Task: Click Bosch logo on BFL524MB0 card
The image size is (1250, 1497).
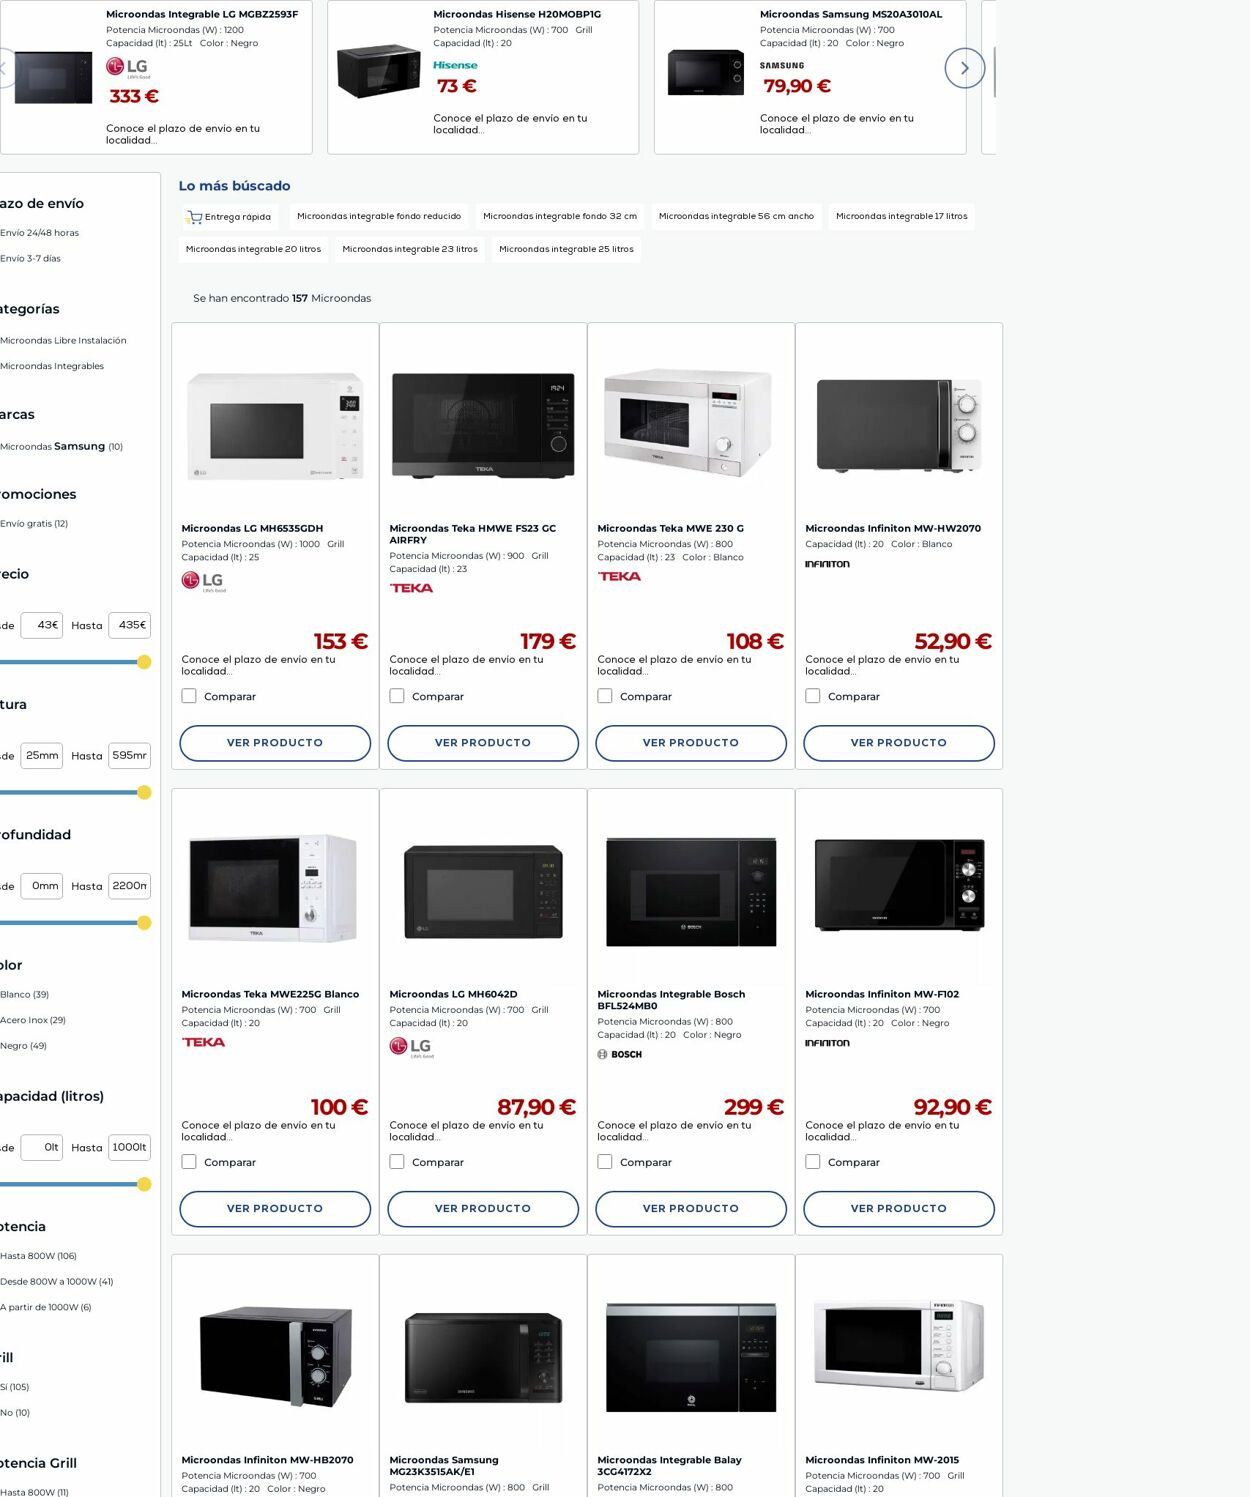Action: (619, 1054)
